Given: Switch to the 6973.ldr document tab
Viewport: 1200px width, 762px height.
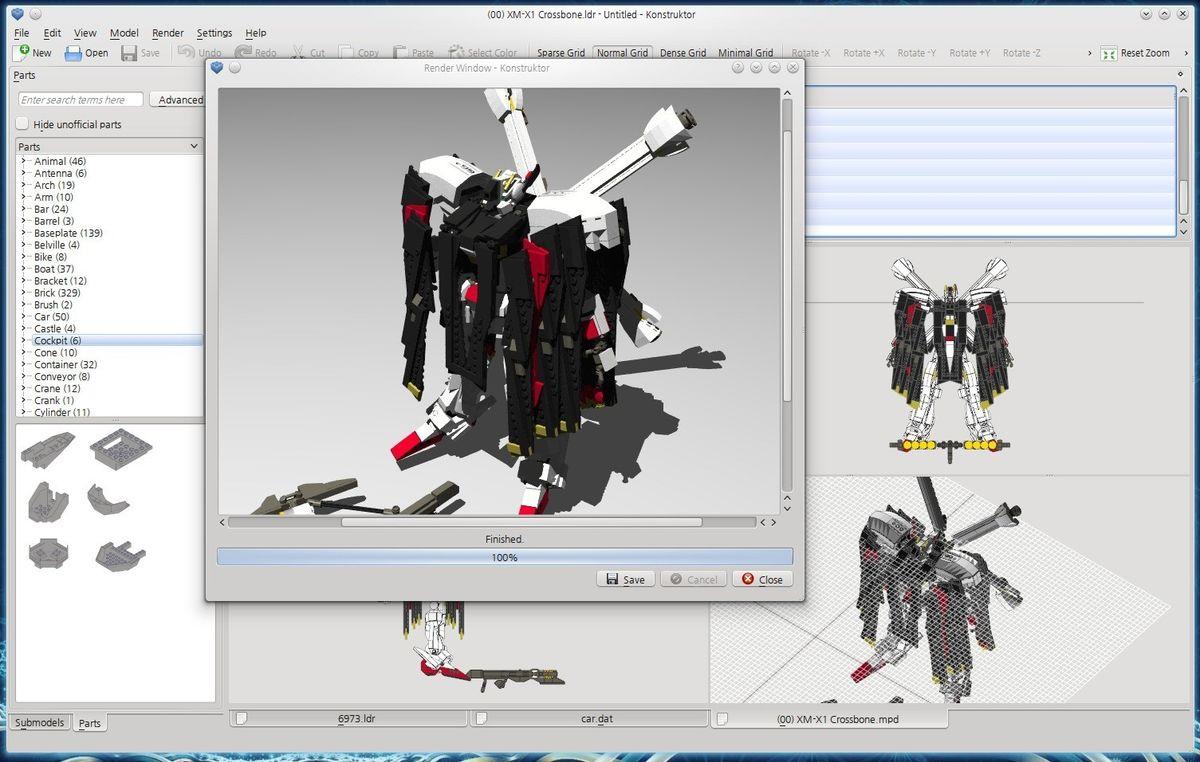Looking at the screenshot, I should point(349,718).
